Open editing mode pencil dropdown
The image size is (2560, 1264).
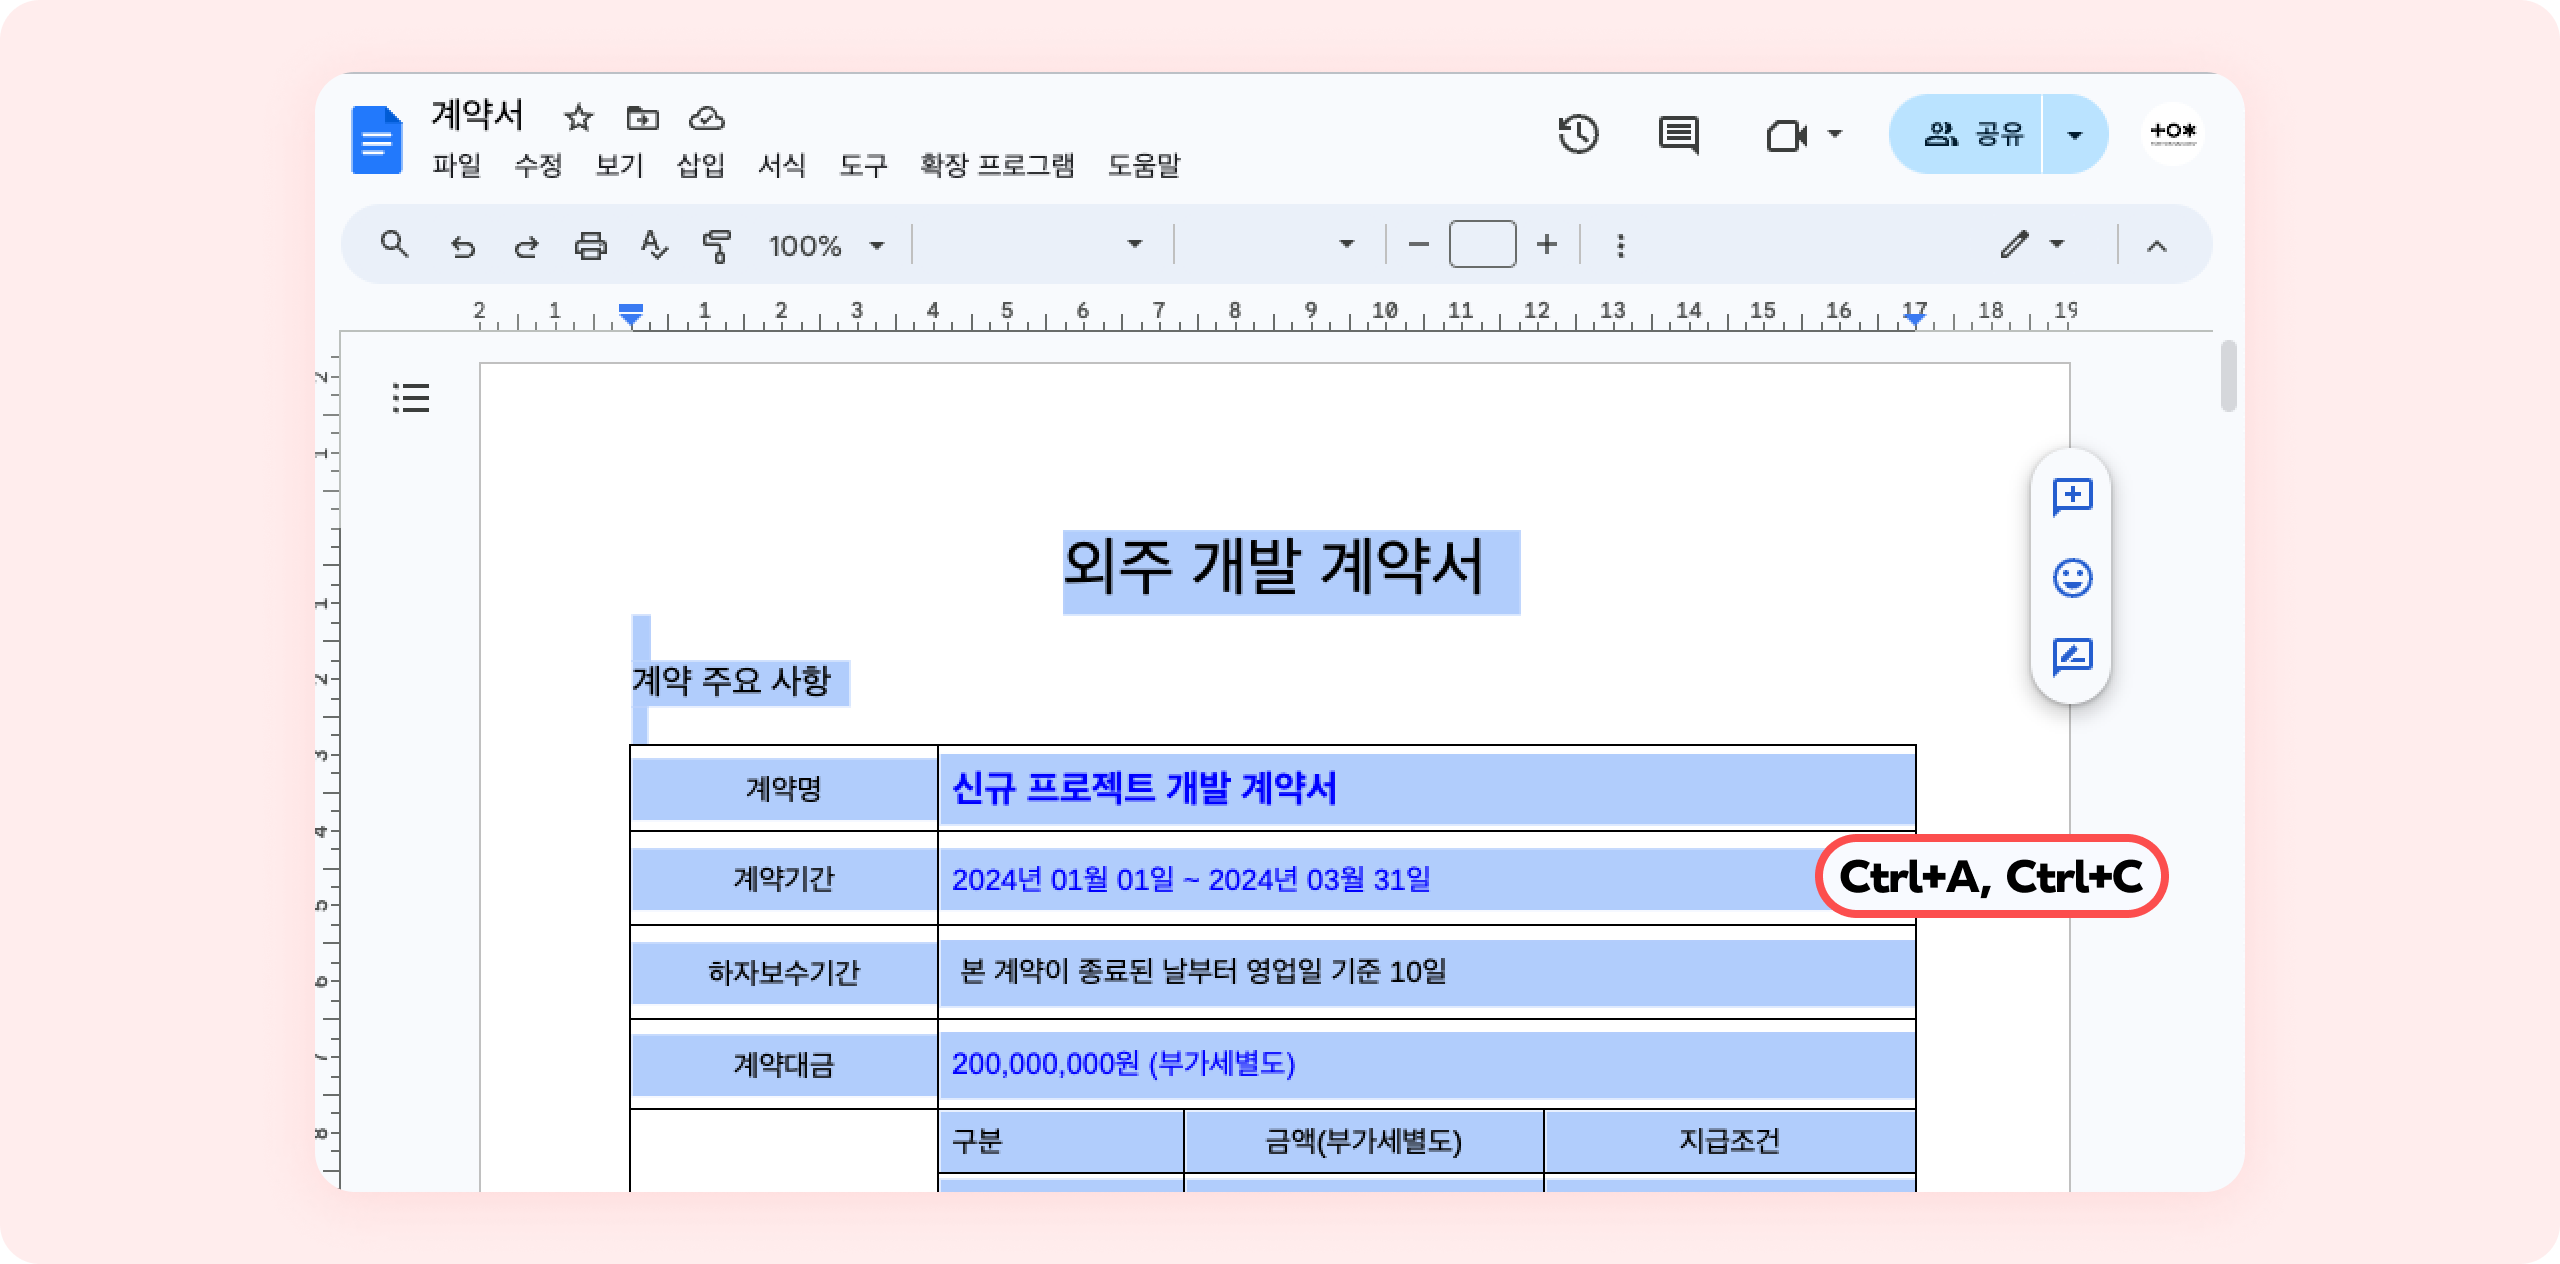point(2032,245)
